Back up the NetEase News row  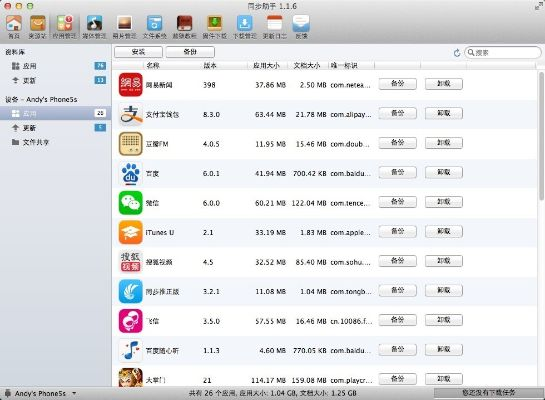398,84
